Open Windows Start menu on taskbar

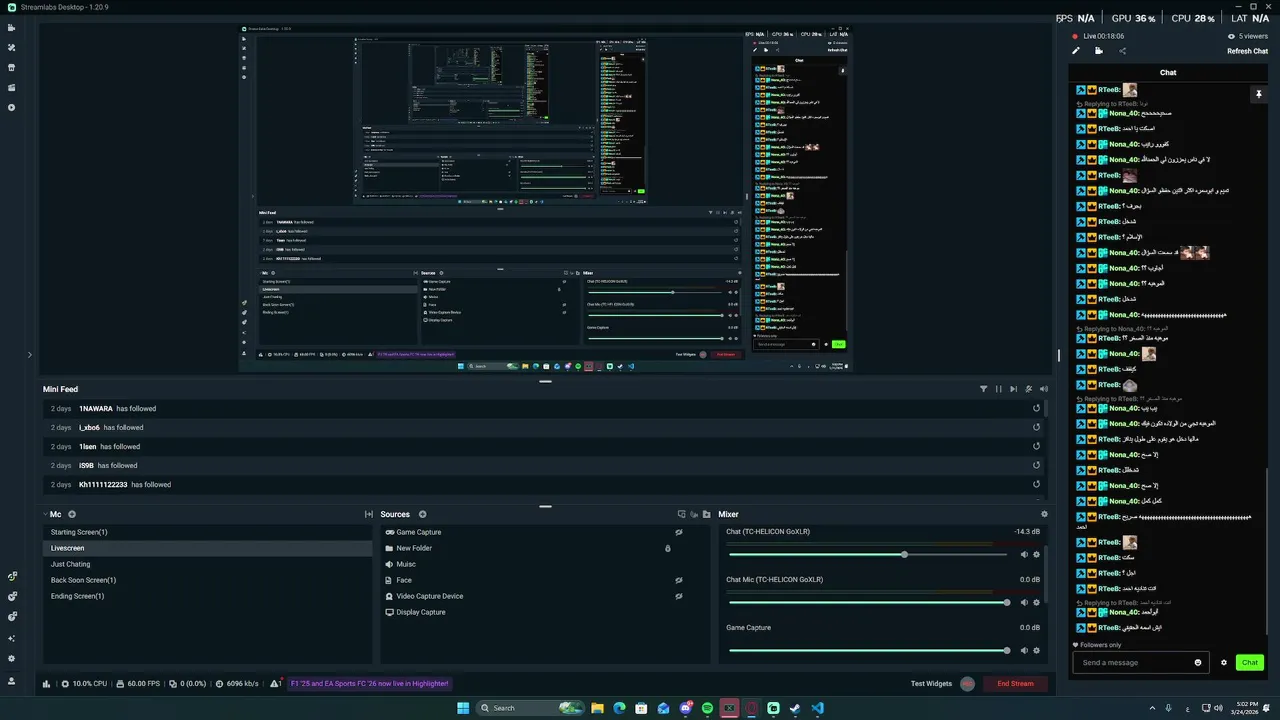pyautogui.click(x=463, y=708)
